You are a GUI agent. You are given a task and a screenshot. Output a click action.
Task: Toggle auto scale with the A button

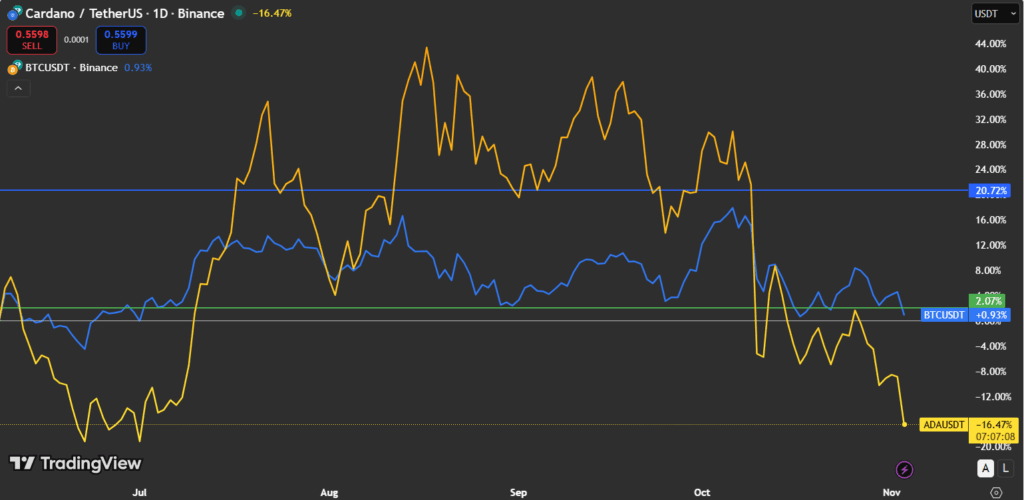985,469
